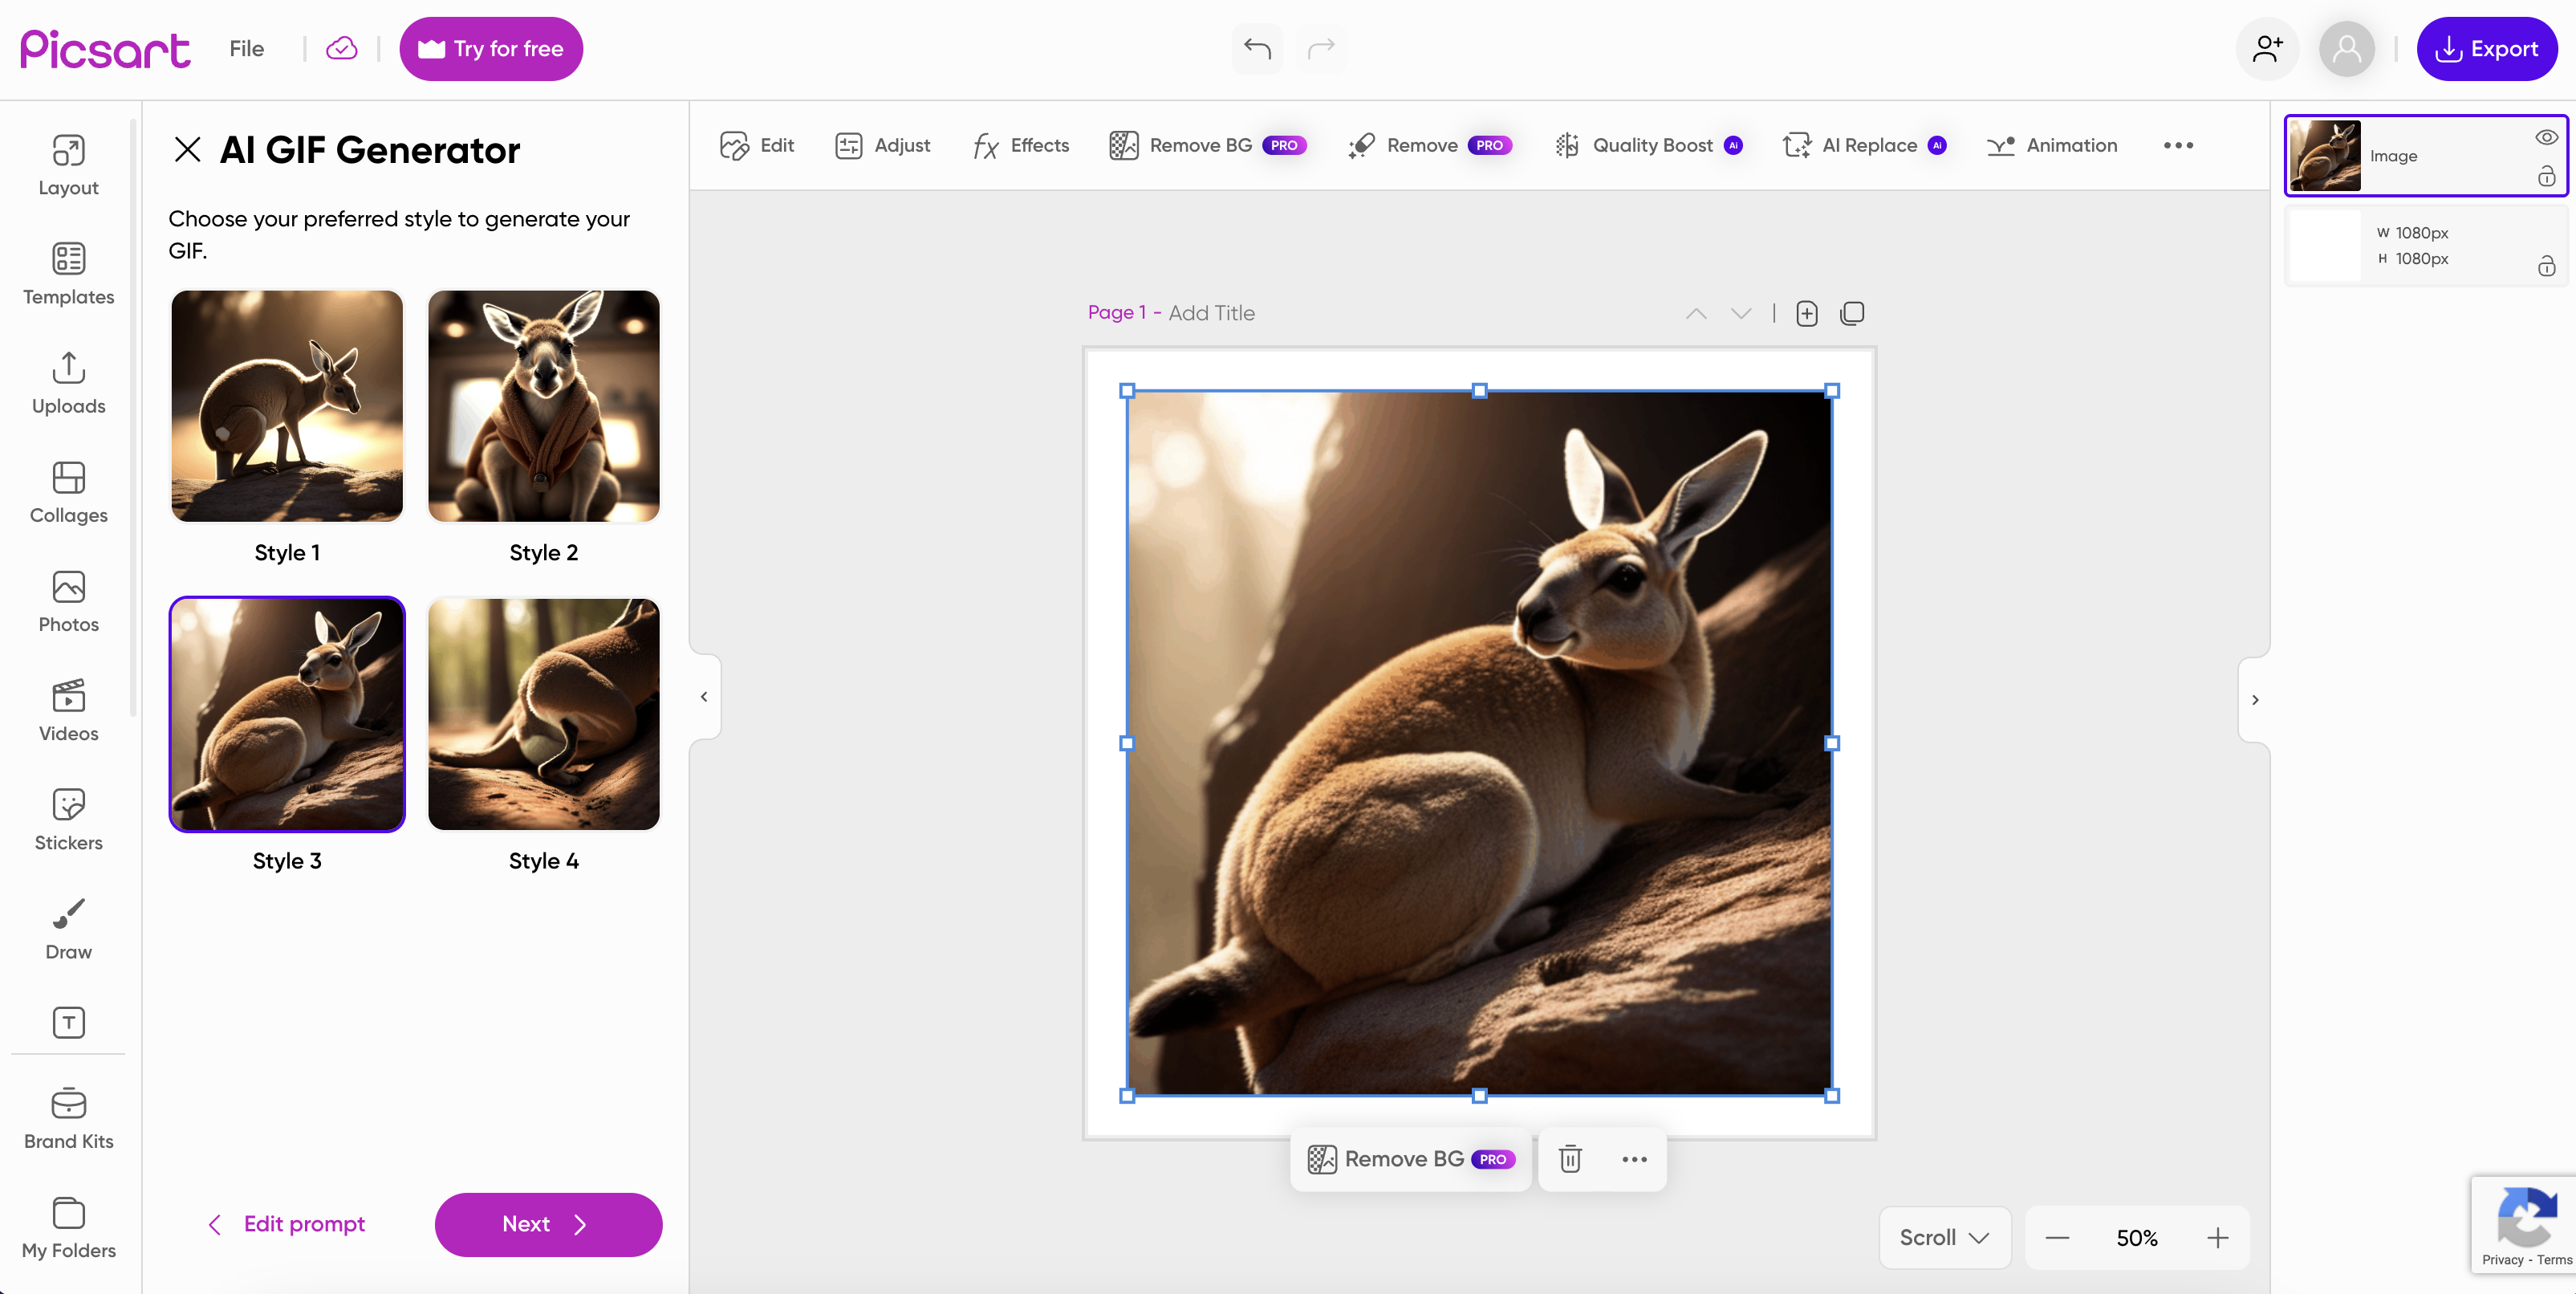Lock the Image layer

click(2546, 177)
